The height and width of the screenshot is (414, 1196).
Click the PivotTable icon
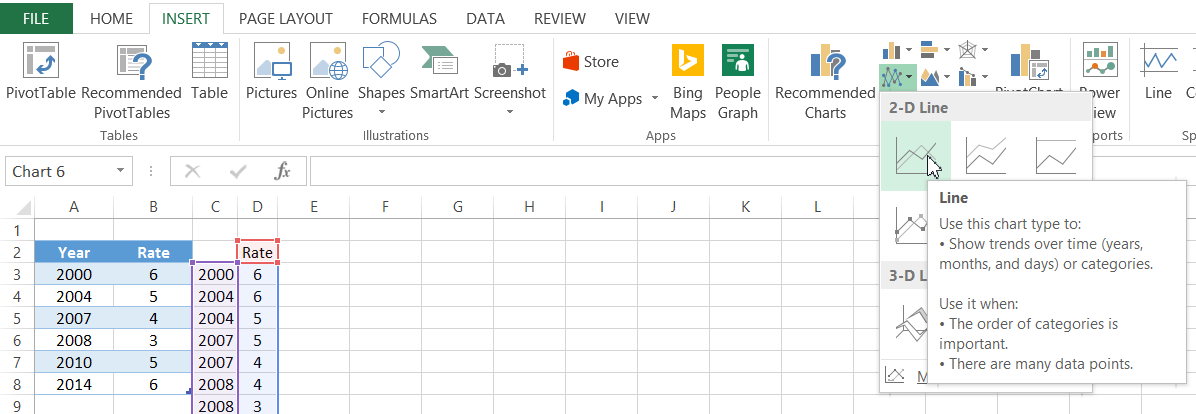click(40, 62)
